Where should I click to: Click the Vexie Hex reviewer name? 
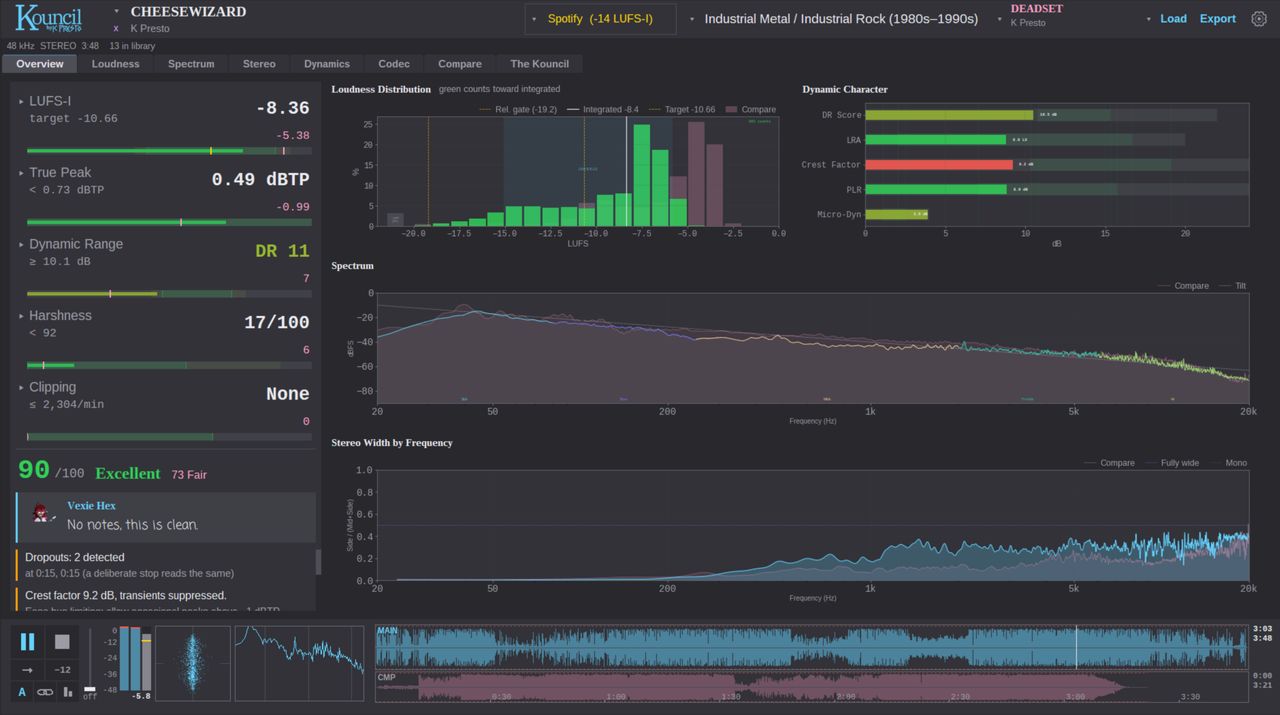(91, 506)
